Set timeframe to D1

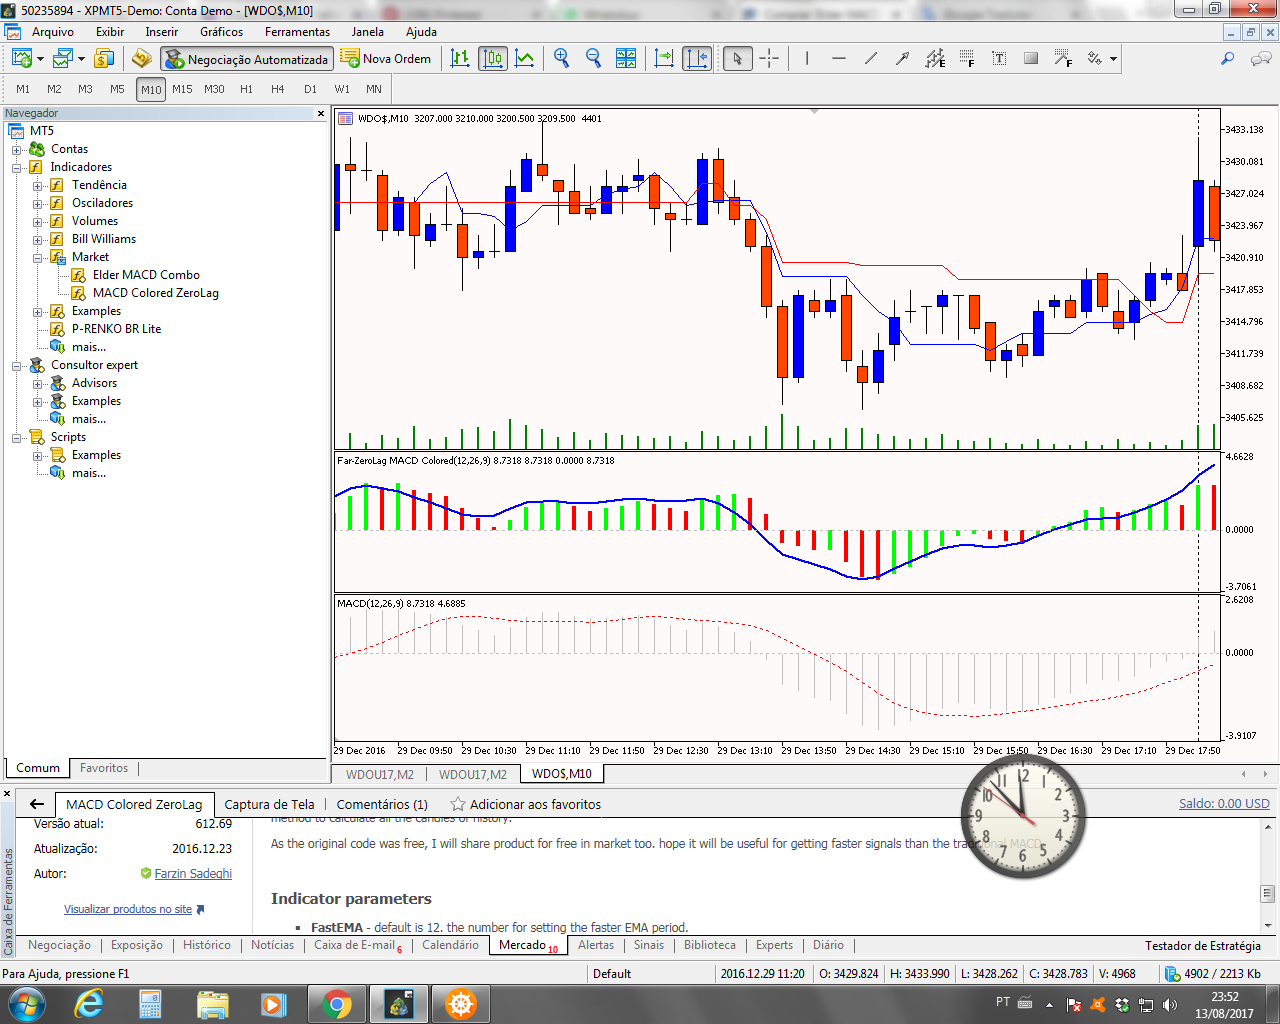tap(310, 89)
